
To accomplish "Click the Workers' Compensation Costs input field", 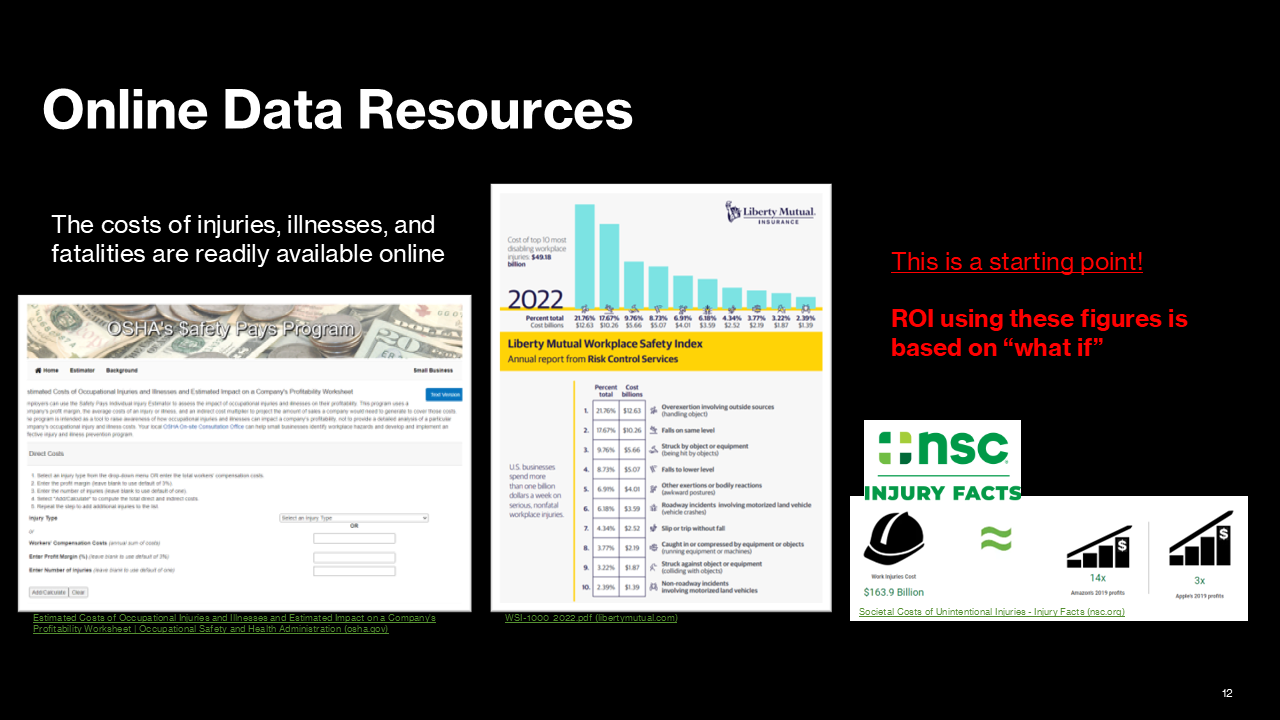I will pos(354,538).
